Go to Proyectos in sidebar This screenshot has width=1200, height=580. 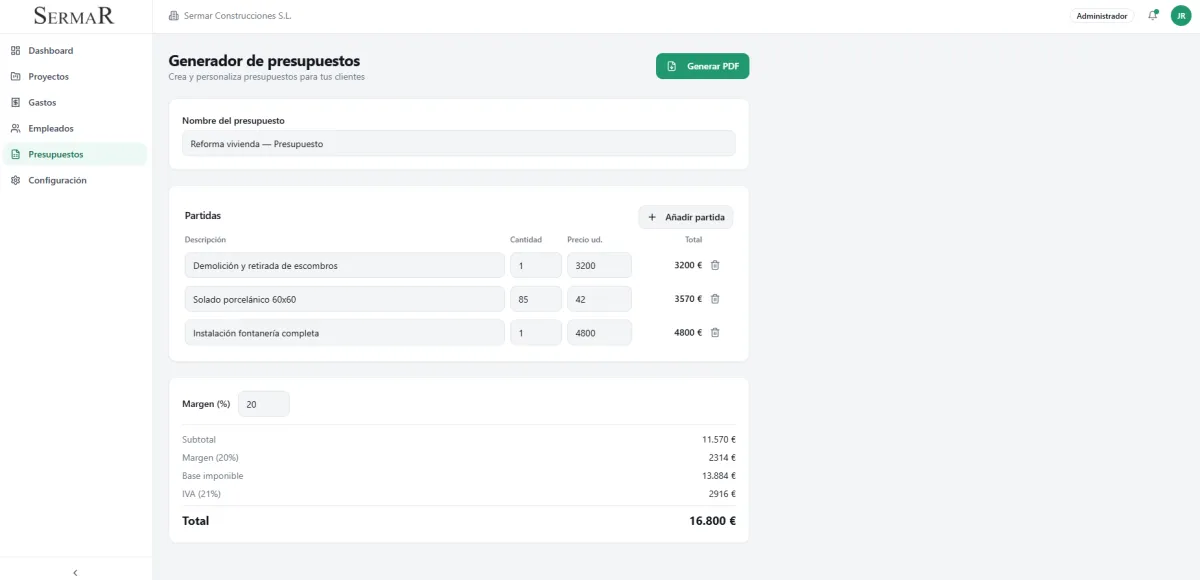click(48, 76)
